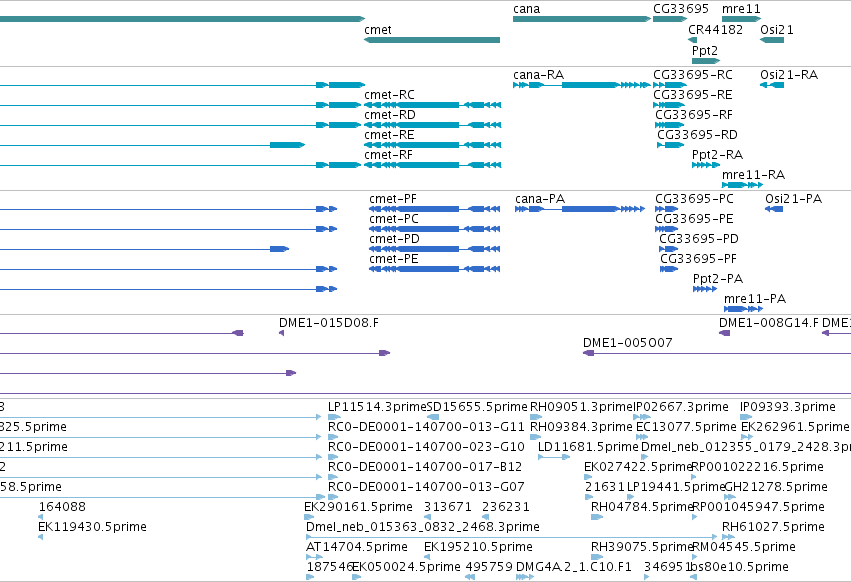Click the RH09384.3prime EST
Screen dimensions: 851x582
pos(535,437)
